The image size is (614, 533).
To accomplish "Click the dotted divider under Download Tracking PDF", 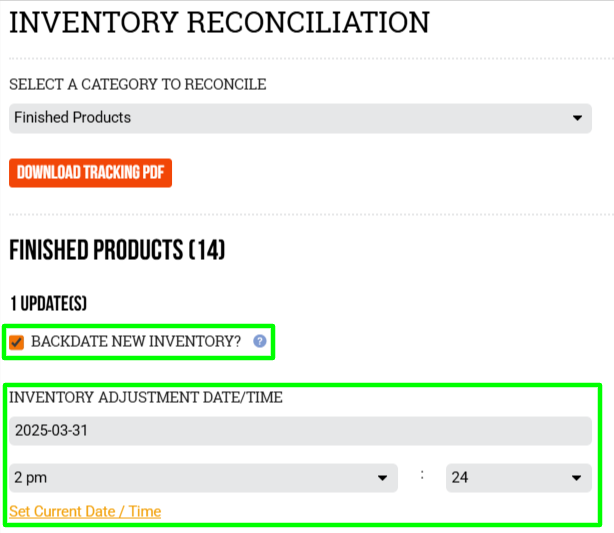I will coord(311,215).
